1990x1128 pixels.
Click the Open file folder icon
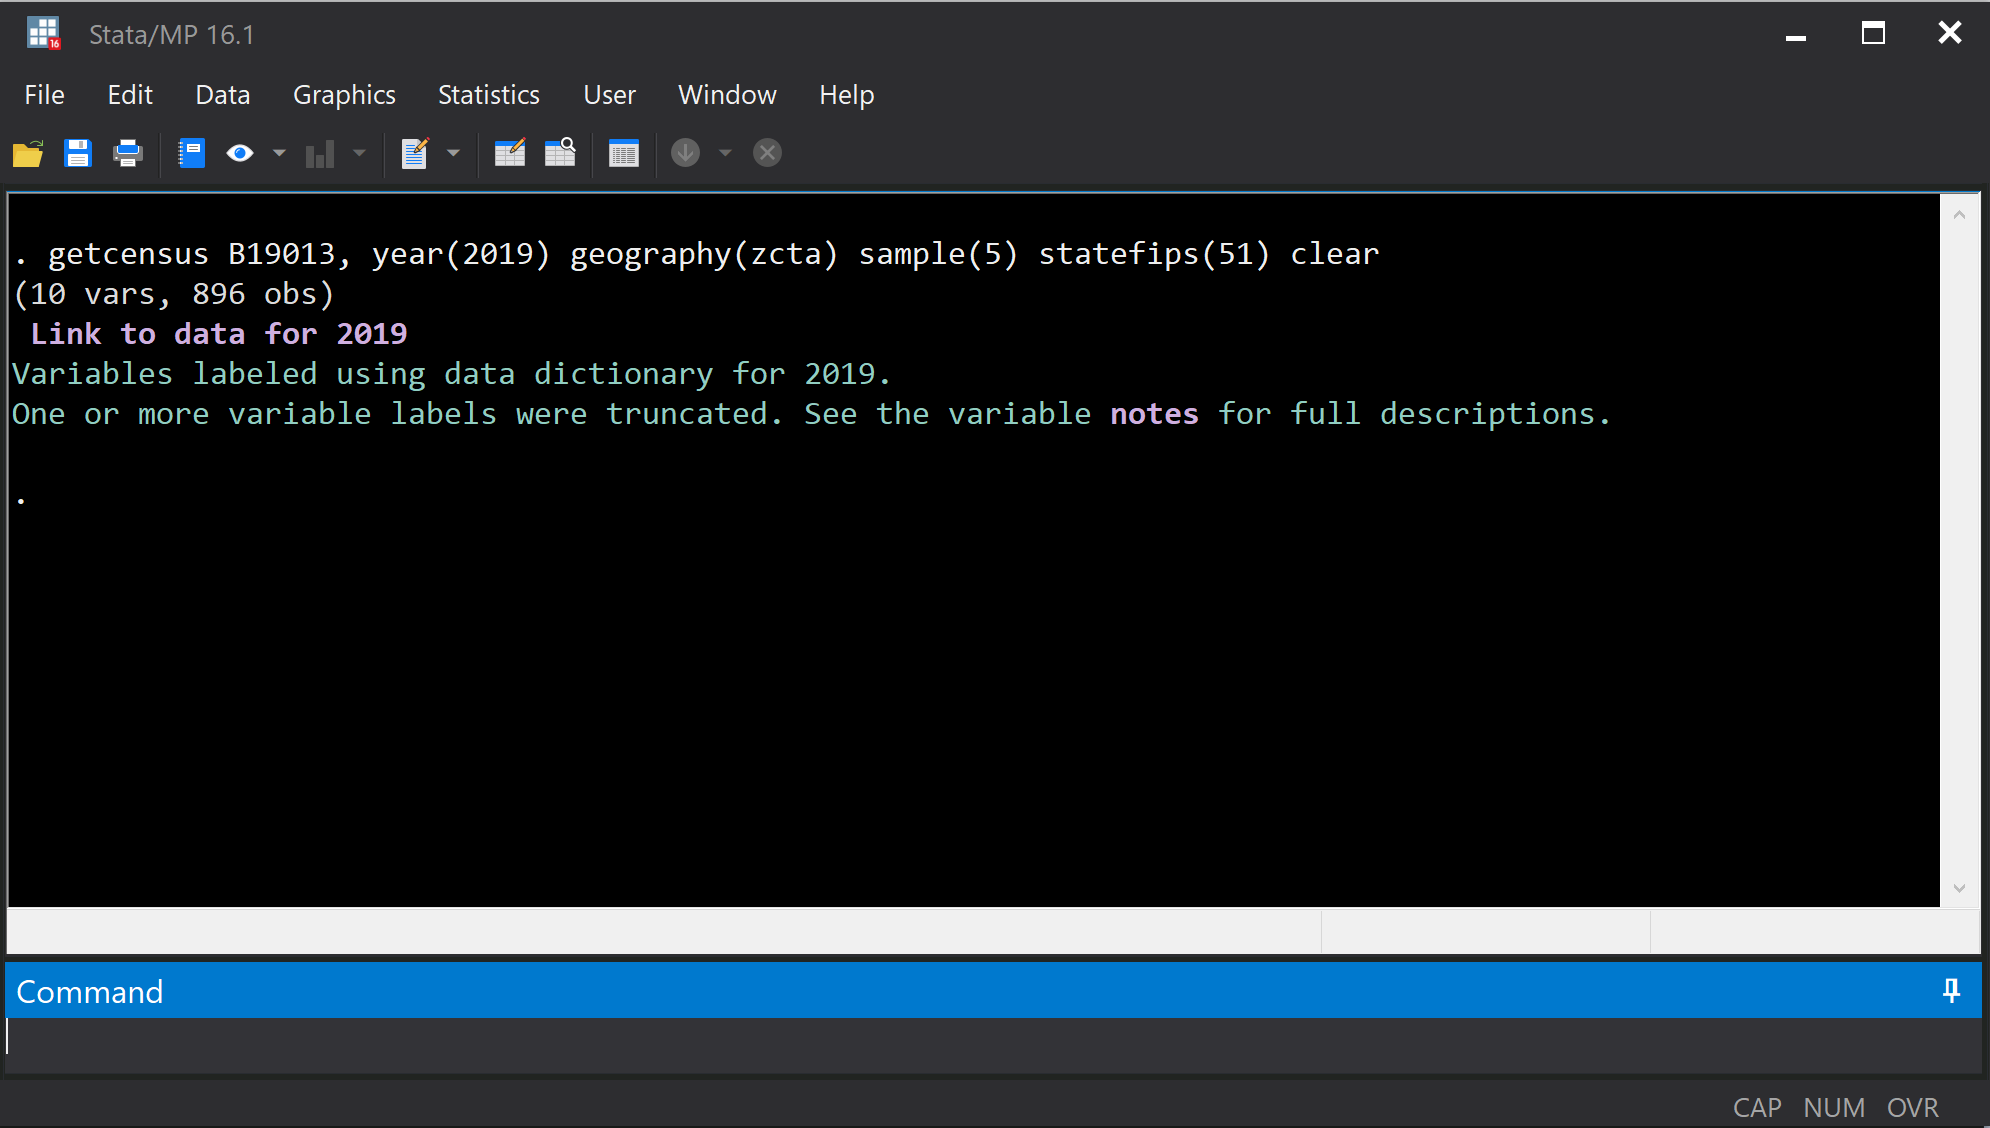point(28,154)
